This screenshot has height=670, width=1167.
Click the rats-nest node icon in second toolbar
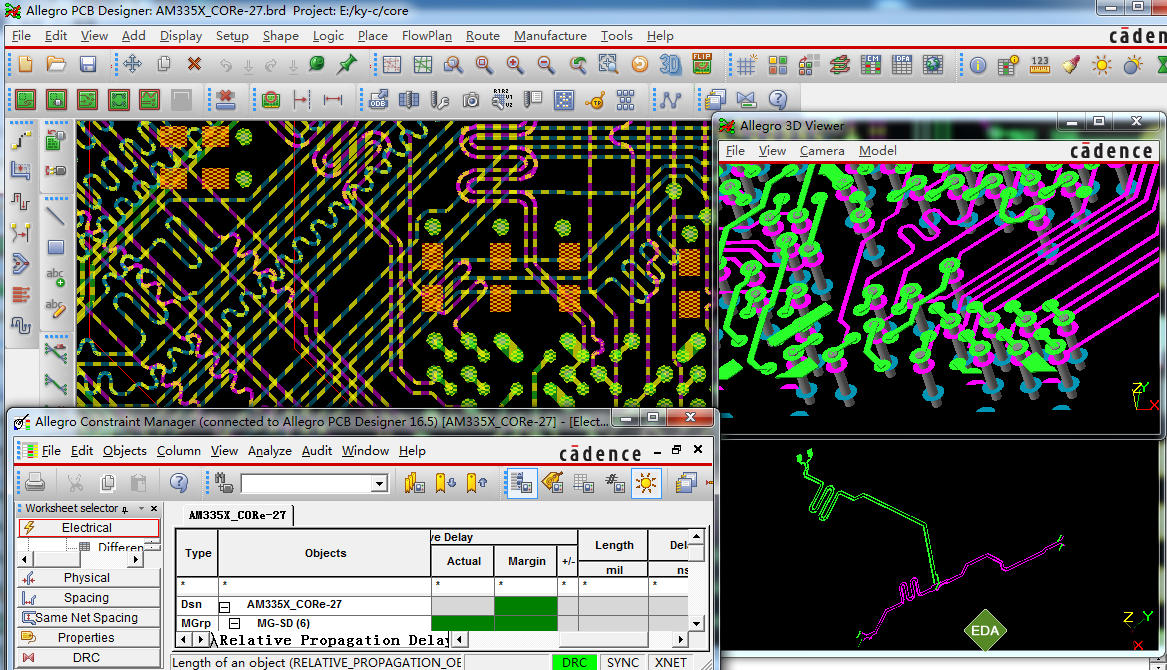coord(670,100)
